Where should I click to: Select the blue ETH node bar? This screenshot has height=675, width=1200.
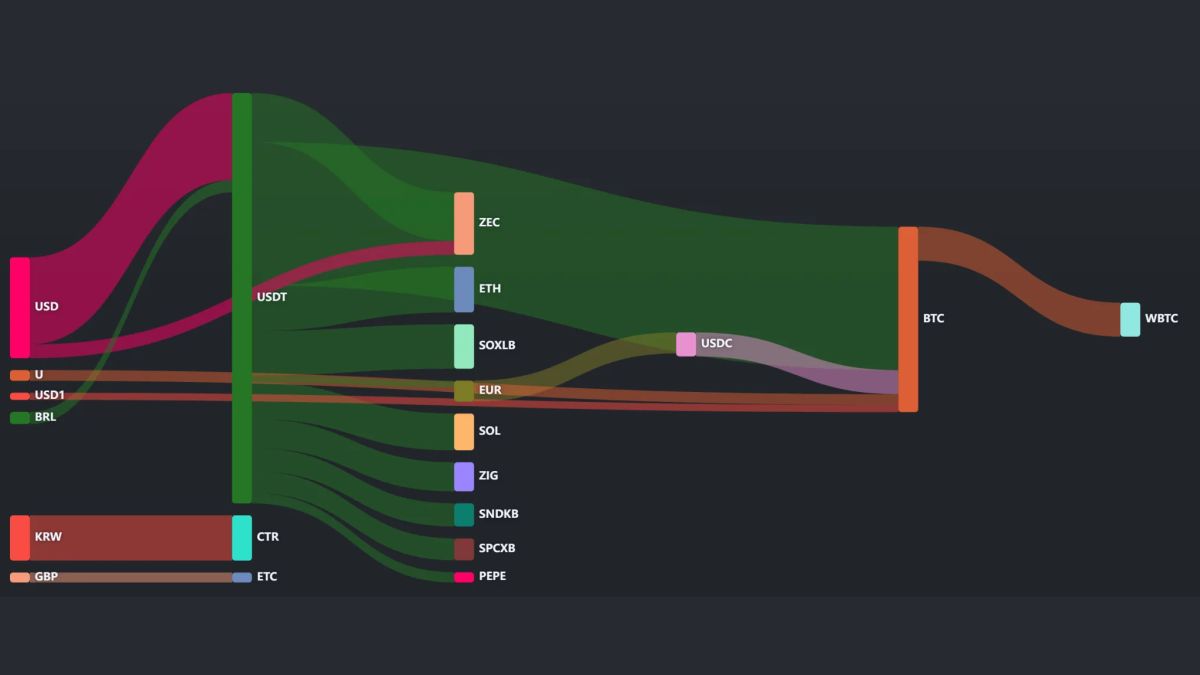(464, 289)
